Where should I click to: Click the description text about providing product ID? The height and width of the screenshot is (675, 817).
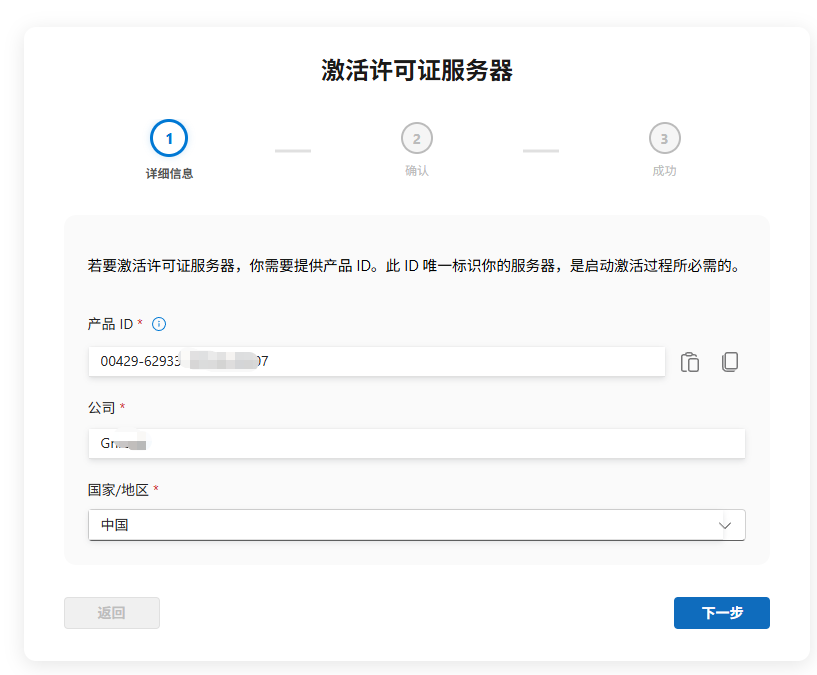tap(414, 266)
